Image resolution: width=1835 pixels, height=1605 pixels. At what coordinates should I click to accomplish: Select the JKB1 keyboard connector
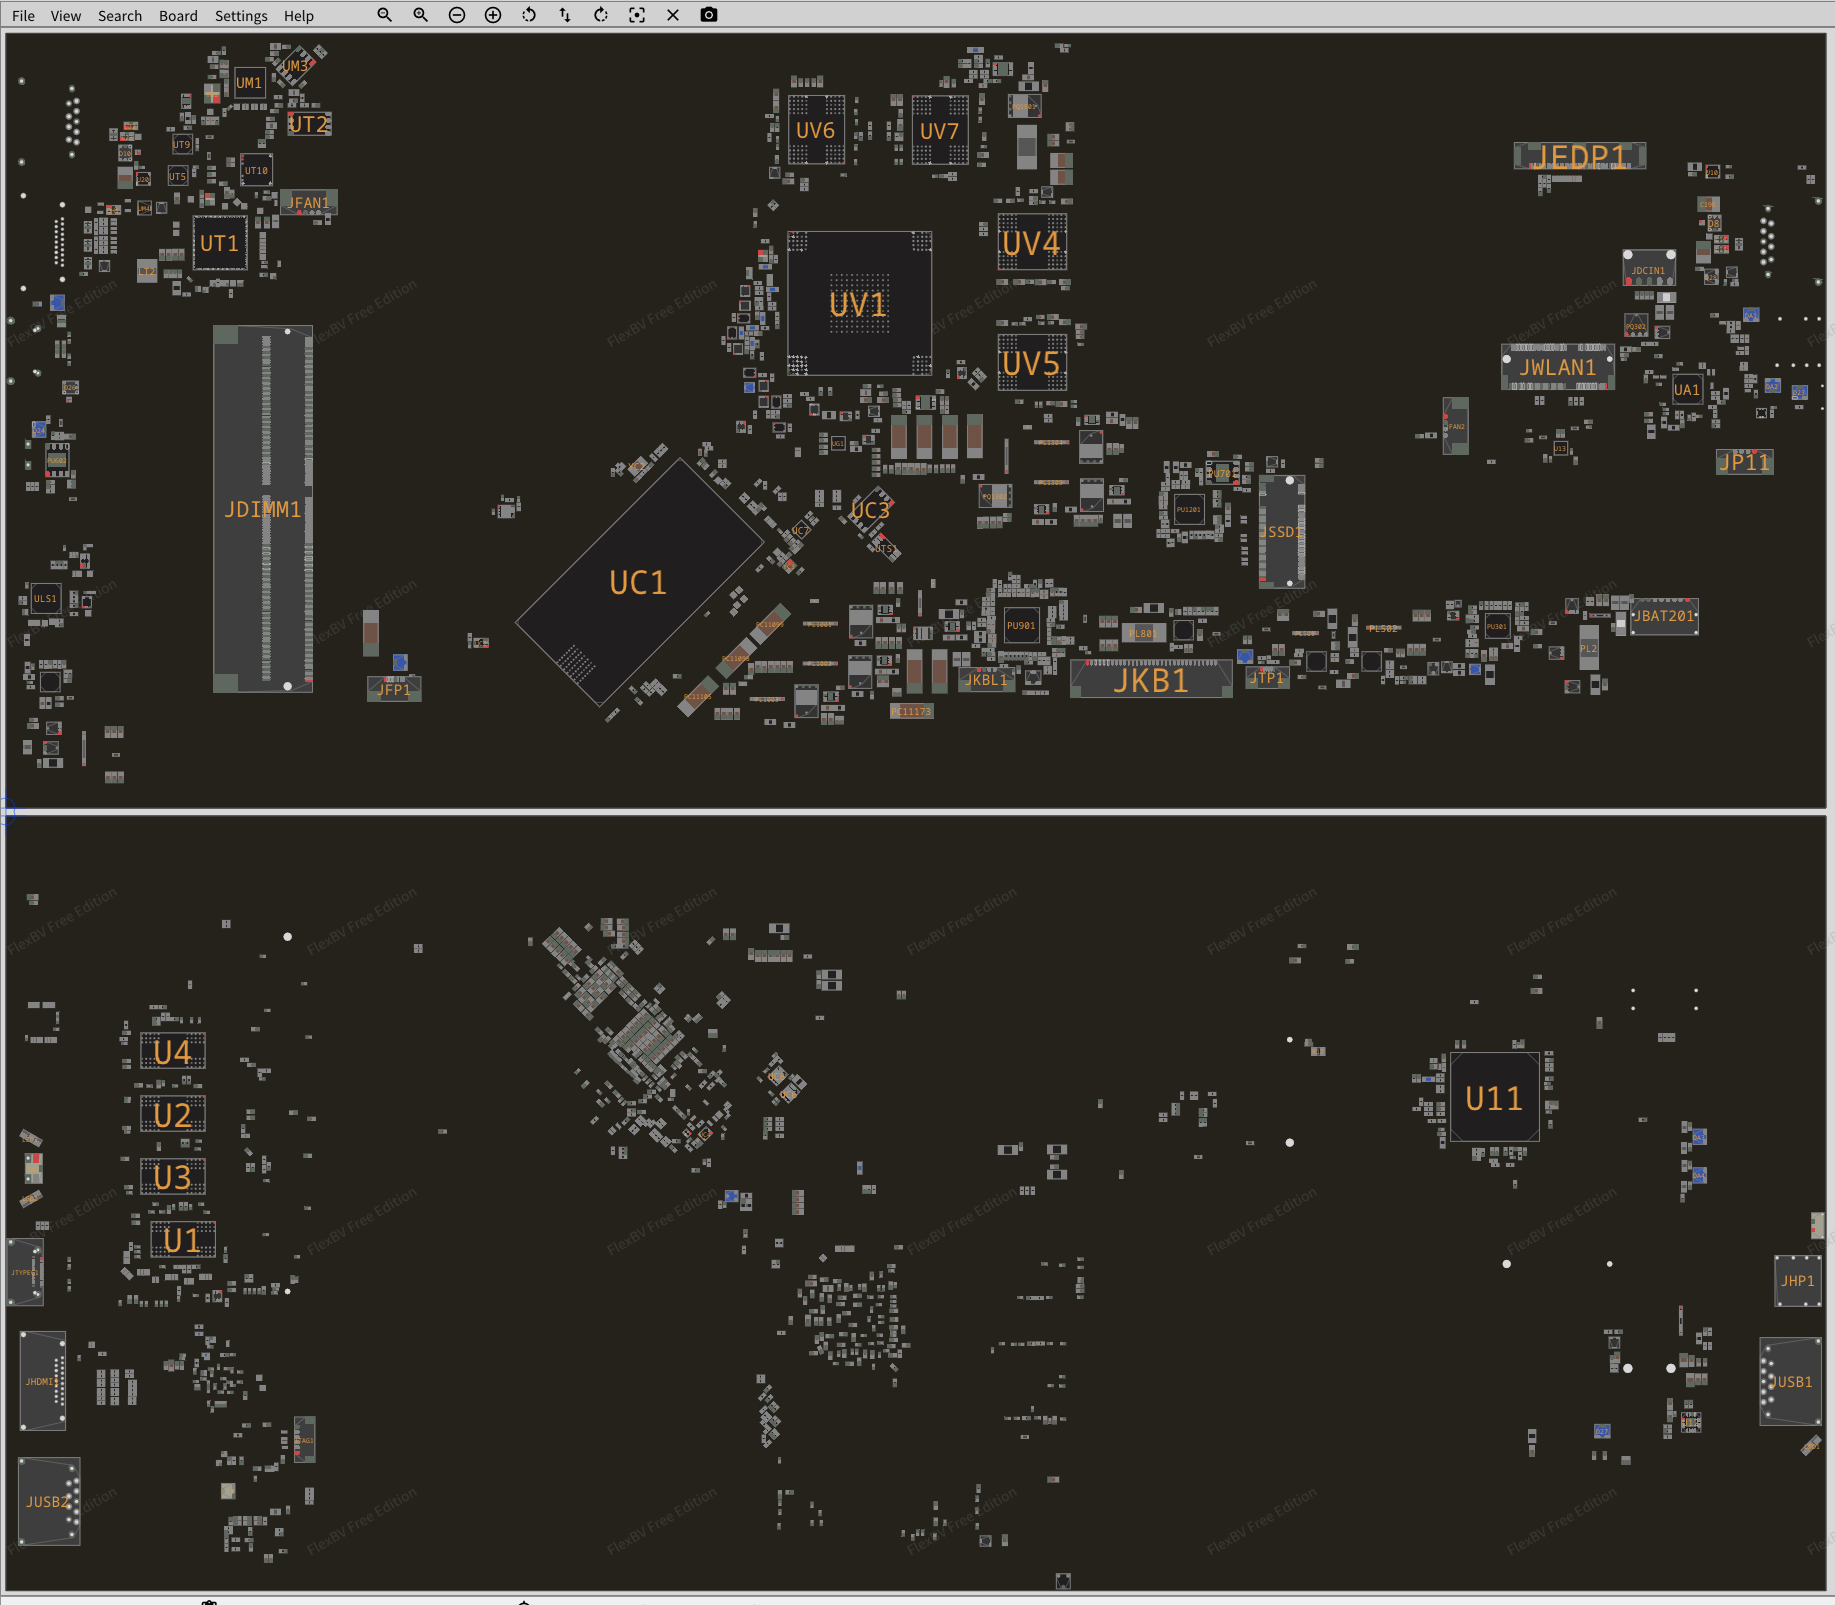point(1151,681)
